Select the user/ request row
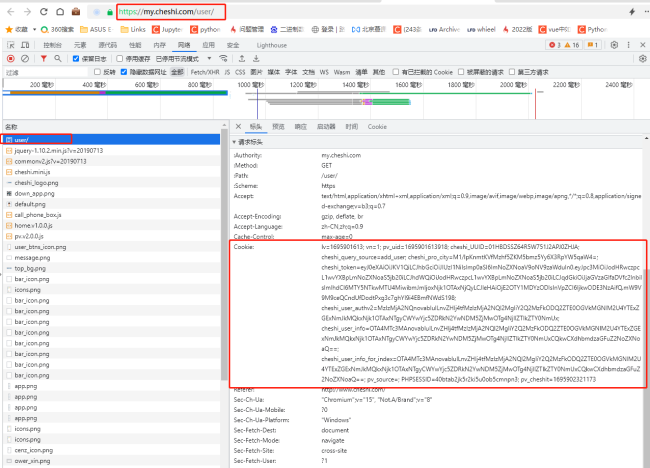Viewport: 650px width, 468px height. tap(111, 140)
